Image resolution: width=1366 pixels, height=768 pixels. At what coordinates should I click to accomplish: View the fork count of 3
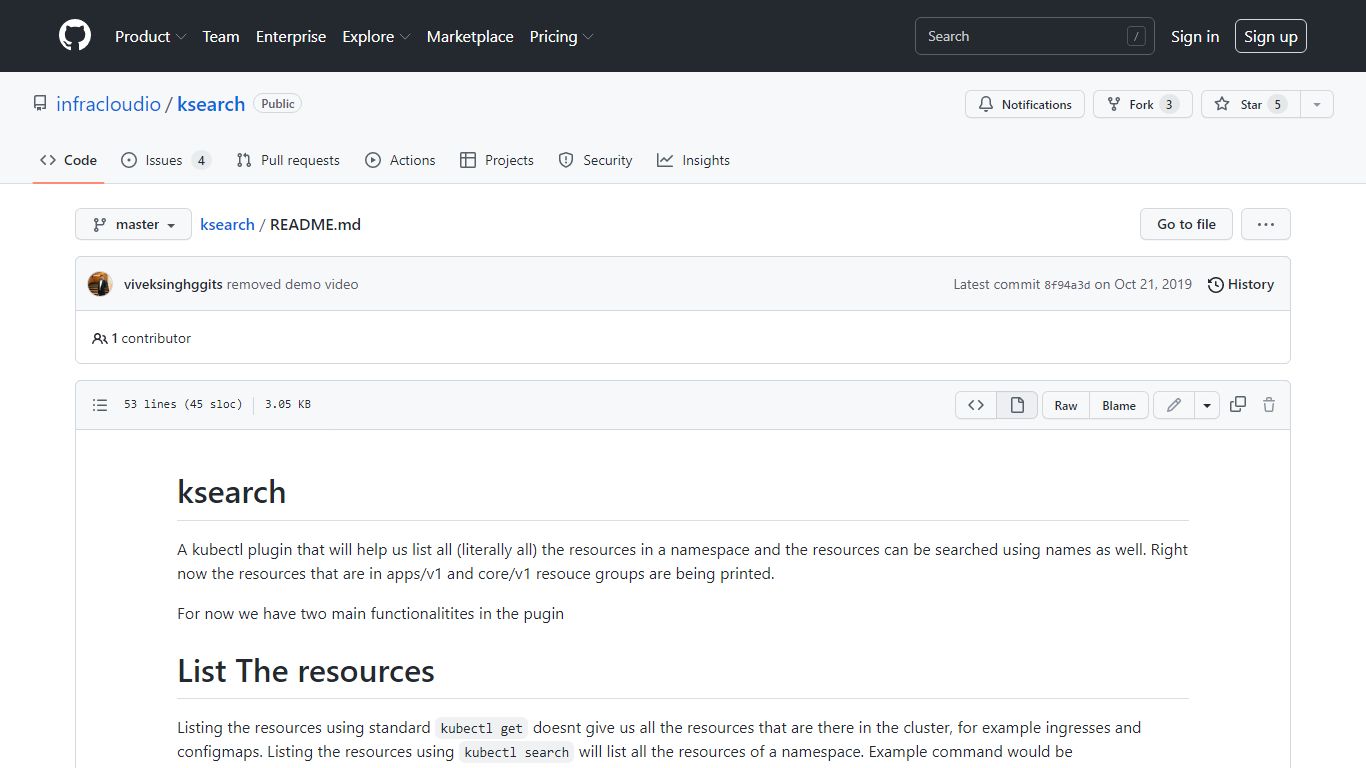pos(1169,104)
